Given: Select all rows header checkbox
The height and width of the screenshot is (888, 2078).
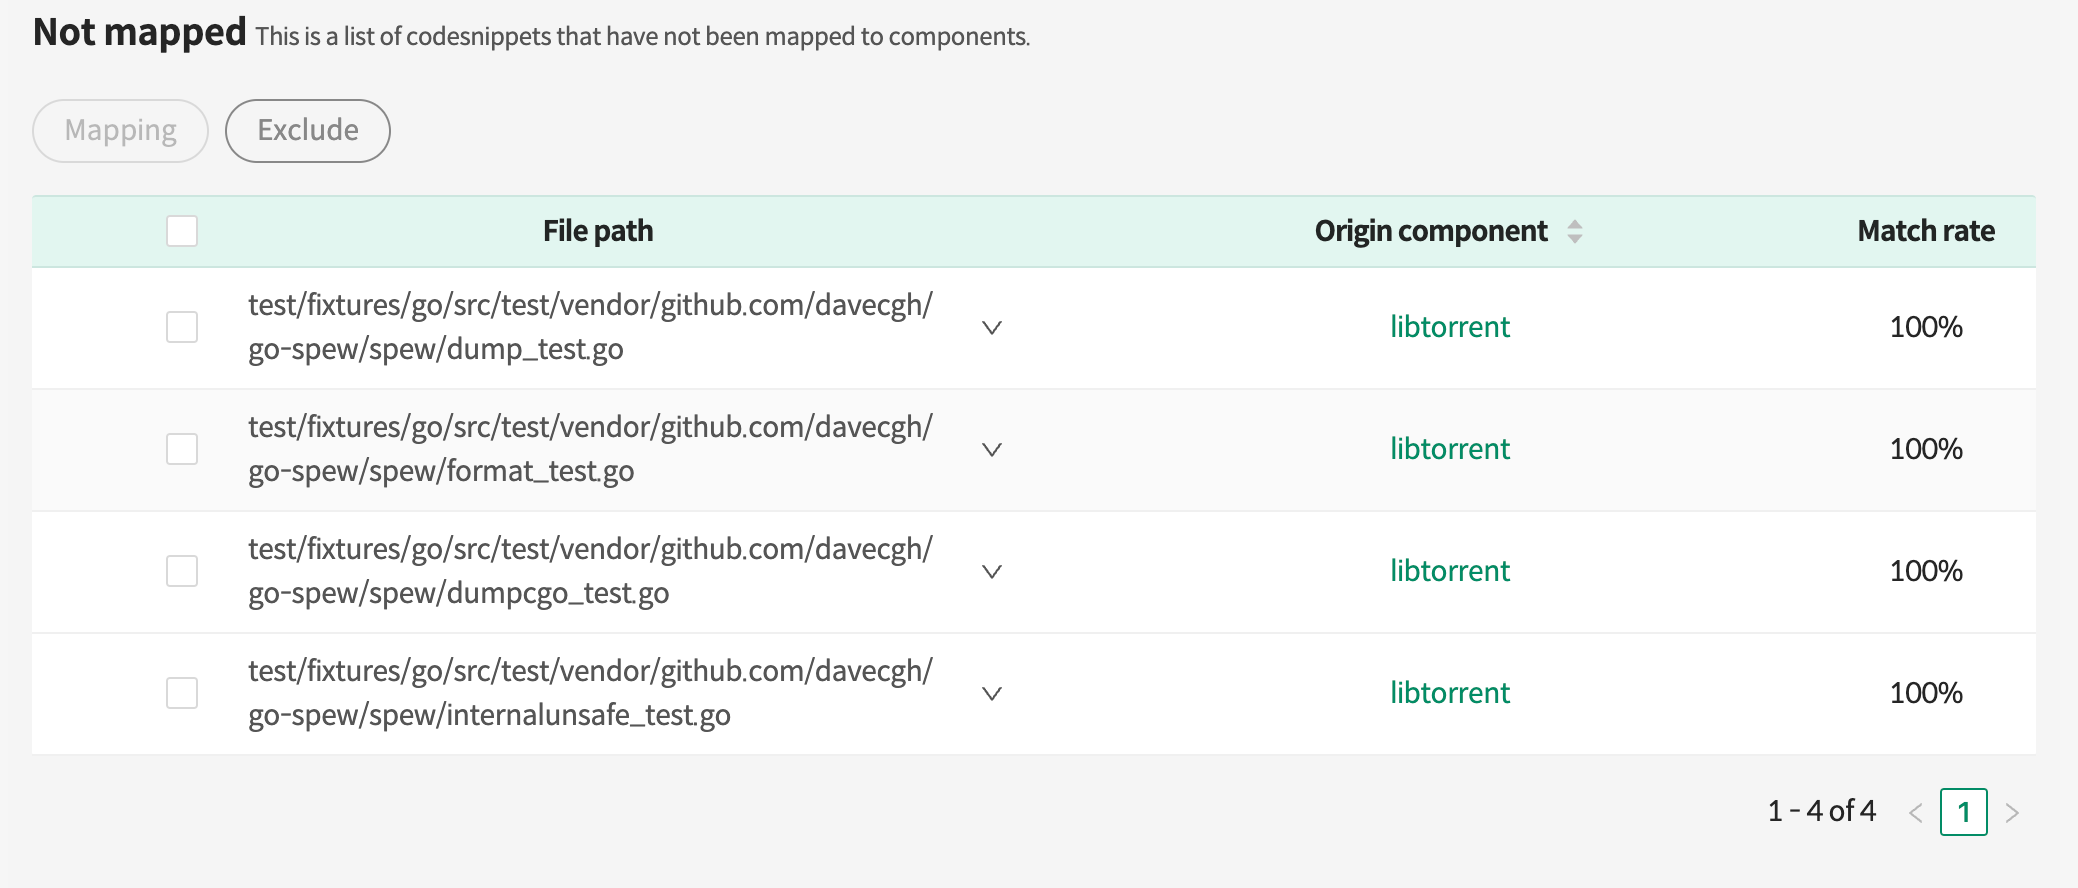Looking at the screenshot, I should pyautogui.click(x=182, y=231).
